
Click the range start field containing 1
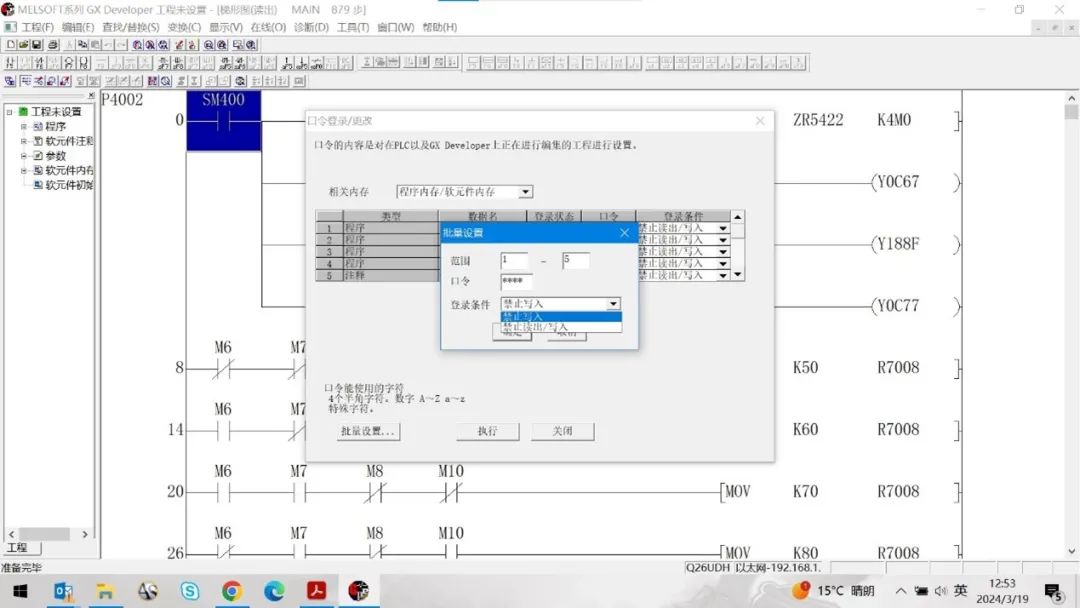513,261
